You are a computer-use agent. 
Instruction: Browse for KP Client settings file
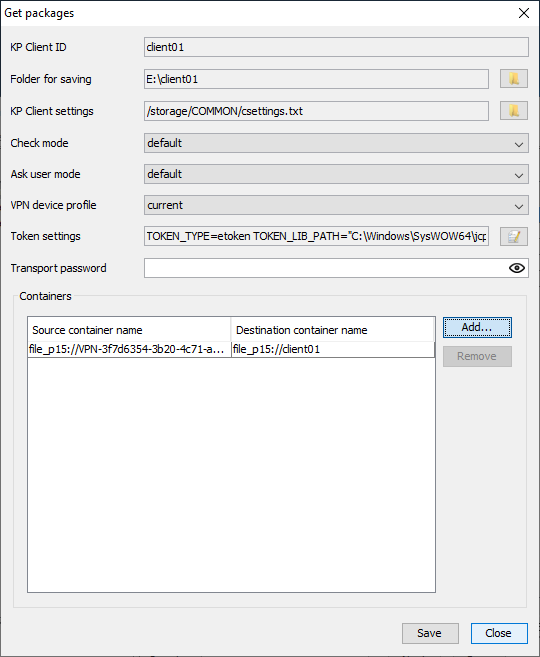(x=514, y=111)
